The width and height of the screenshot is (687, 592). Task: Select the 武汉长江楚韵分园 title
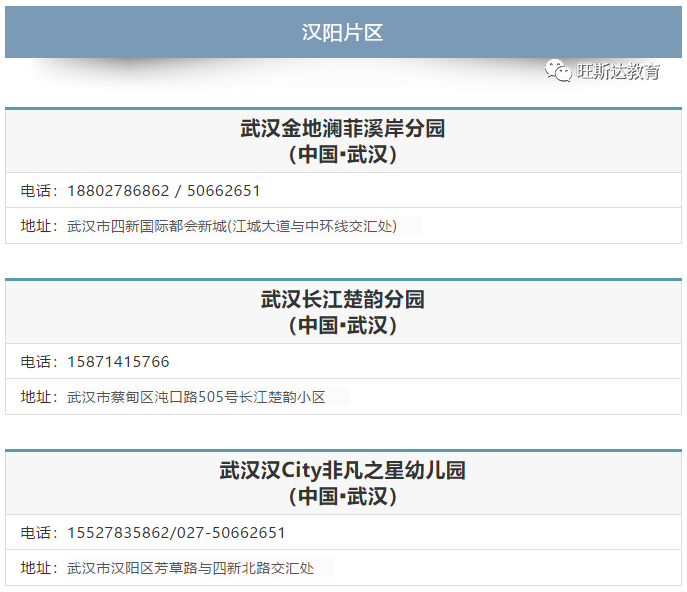343,299
